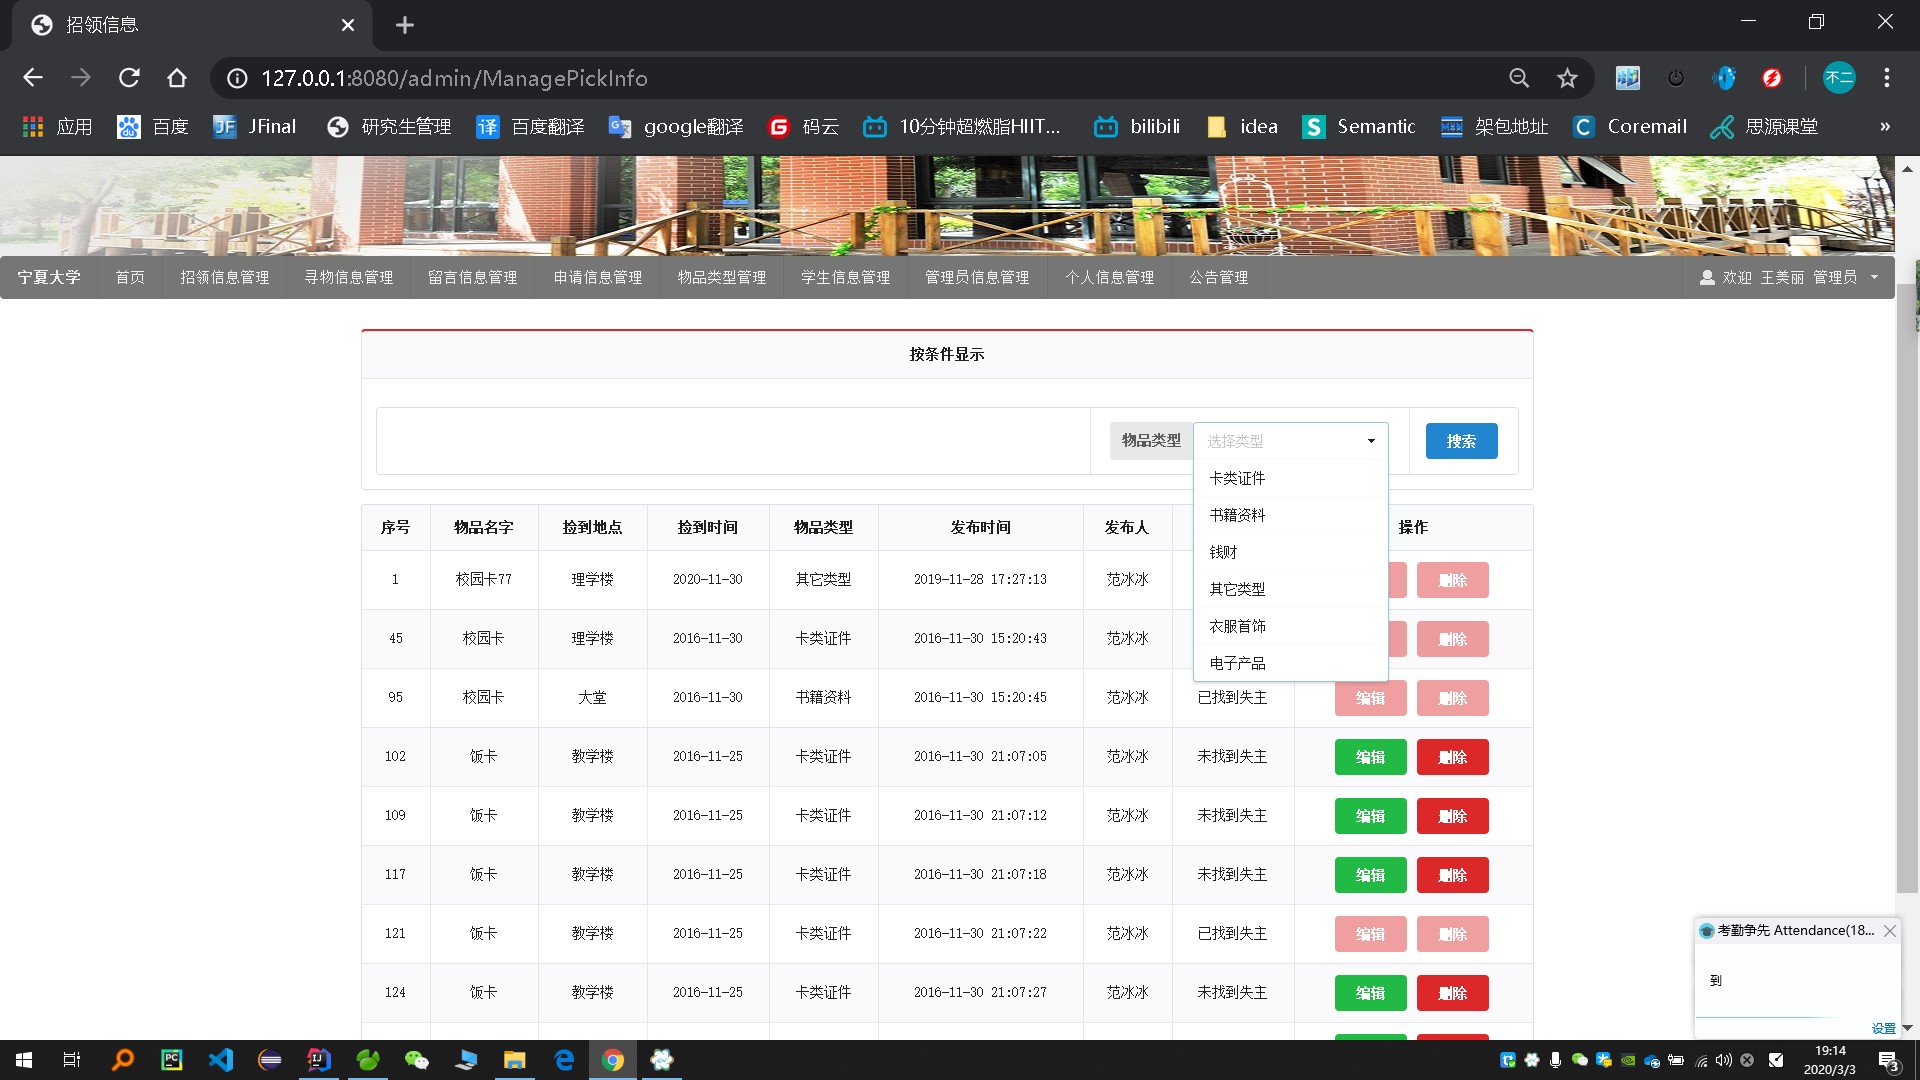The width and height of the screenshot is (1920, 1080).
Task: Open Visual Studio Code from the taskbar
Action: [x=220, y=1060]
